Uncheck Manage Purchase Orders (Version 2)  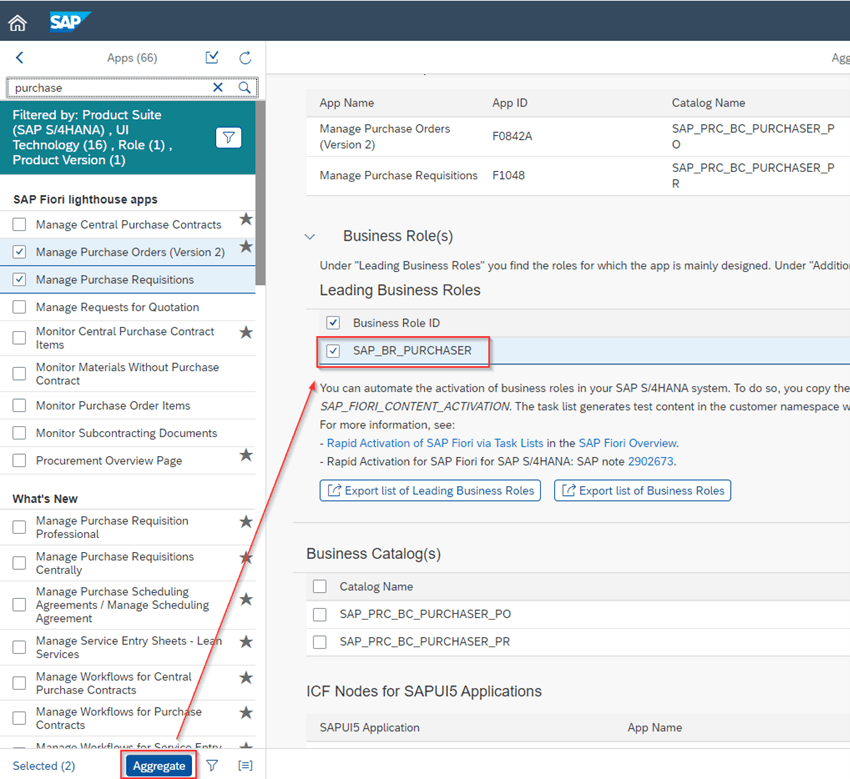[x=19, y=252]
